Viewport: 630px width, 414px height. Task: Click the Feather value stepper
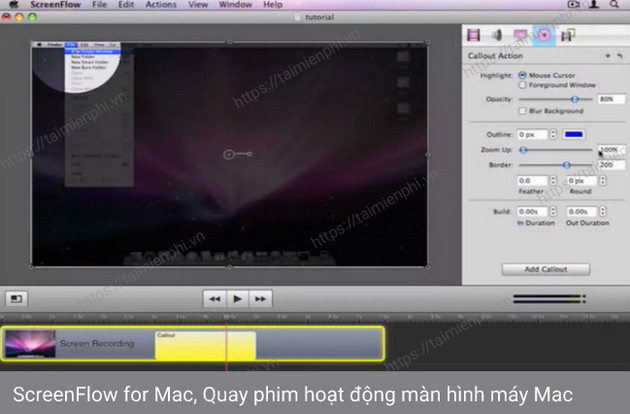coord(553,180)
